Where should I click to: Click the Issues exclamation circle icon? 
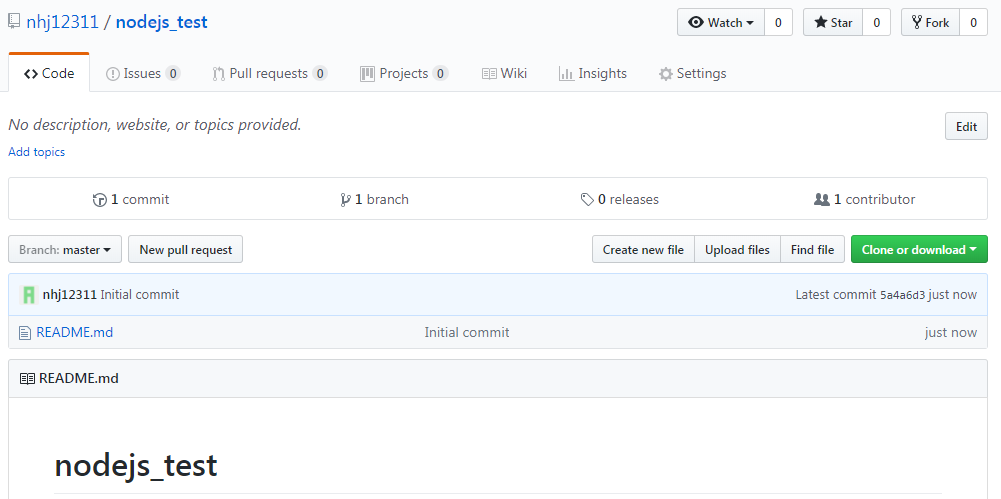click(x=112, y=74)
